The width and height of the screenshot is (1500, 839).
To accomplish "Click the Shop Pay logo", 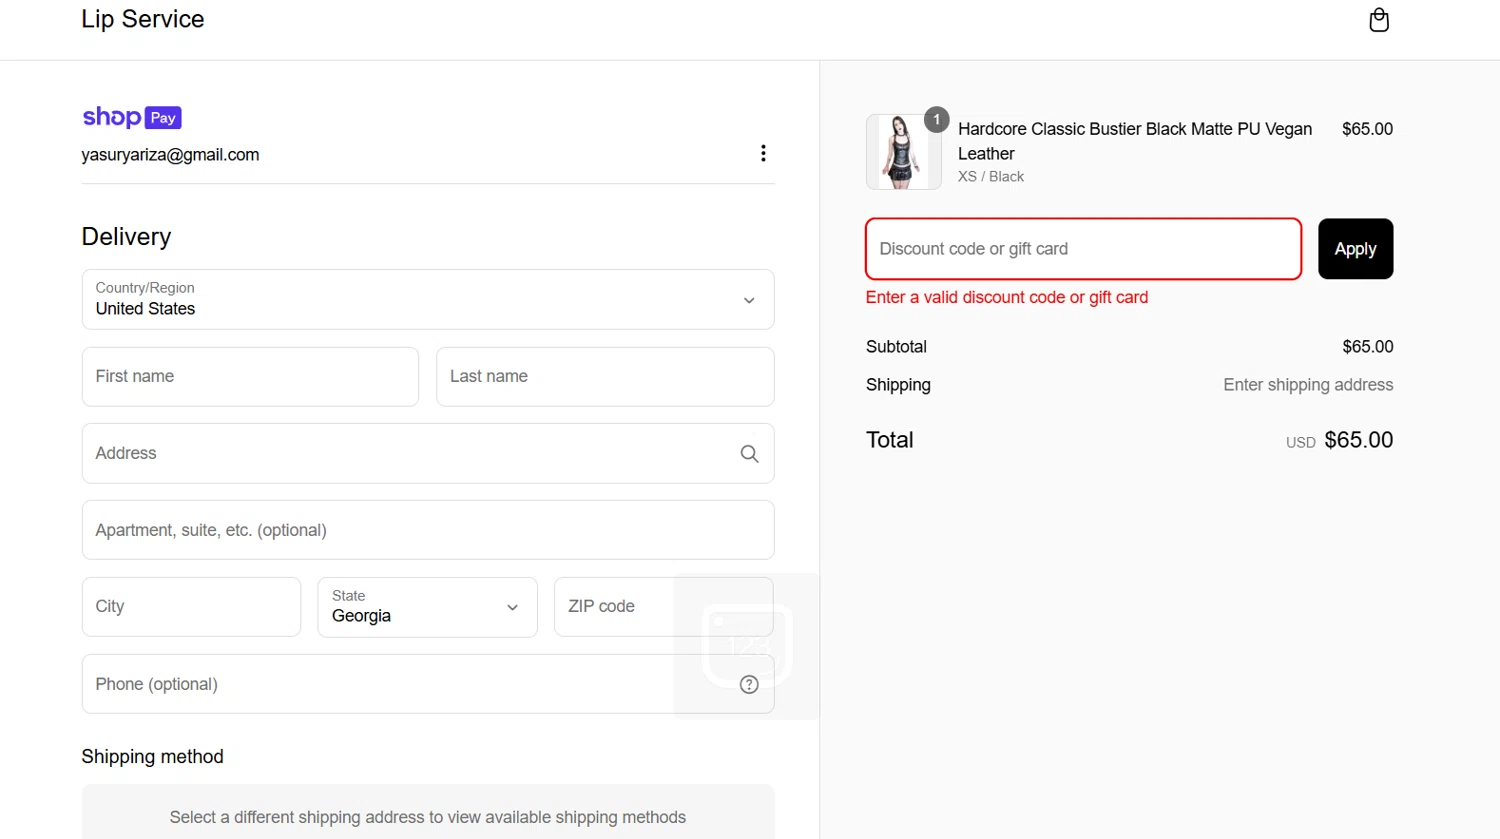I will pyautogui.click(x=132, y=117).
